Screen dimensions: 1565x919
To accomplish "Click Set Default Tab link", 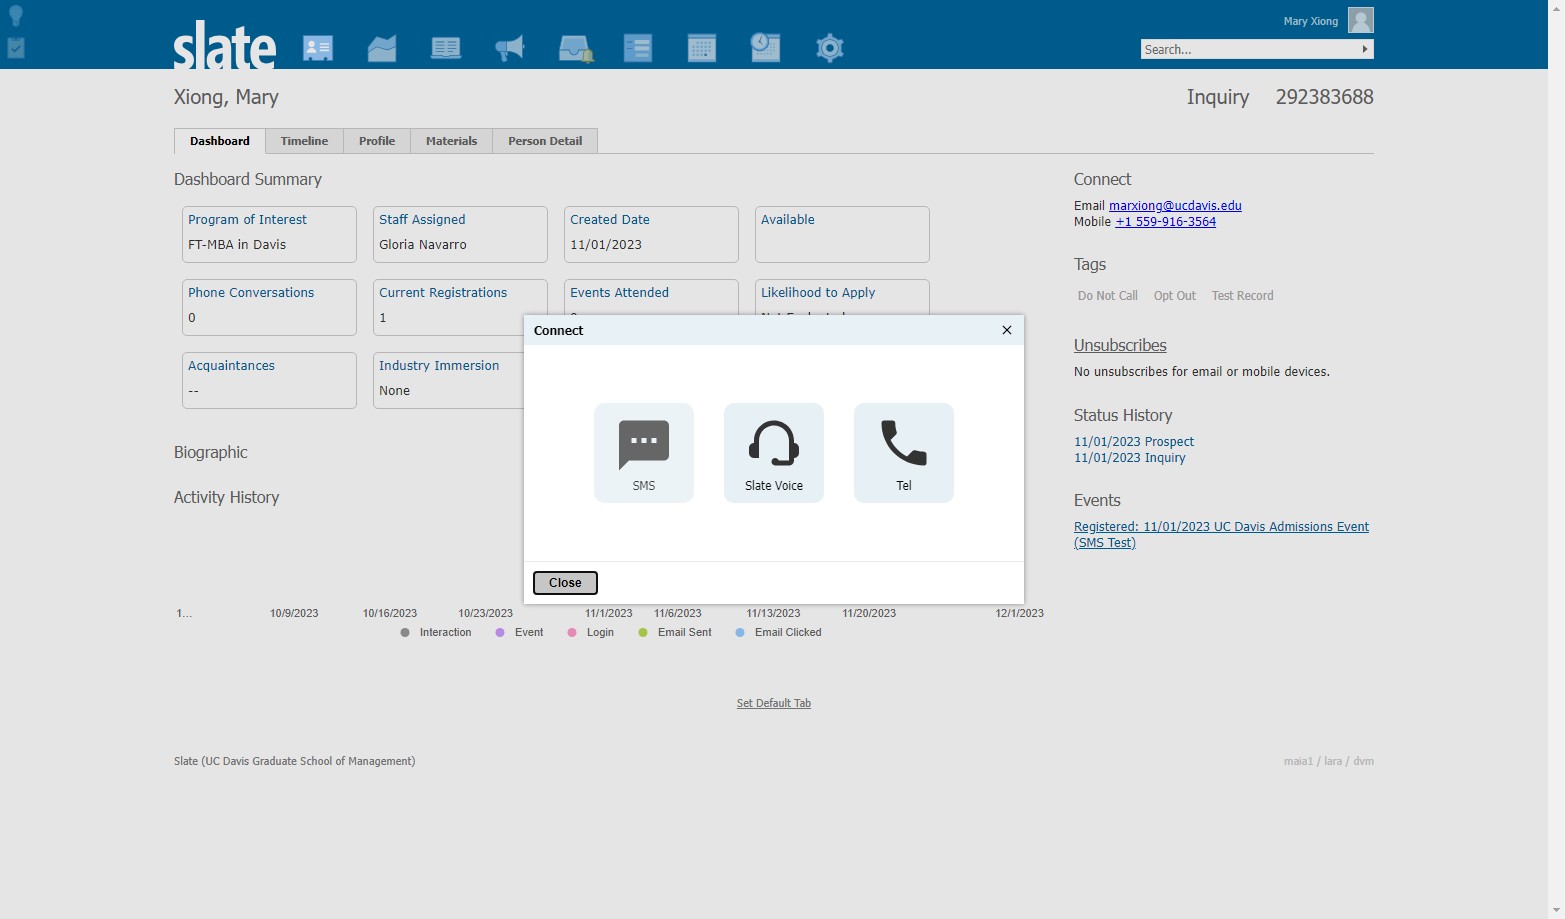I will (x=774, y=703).
